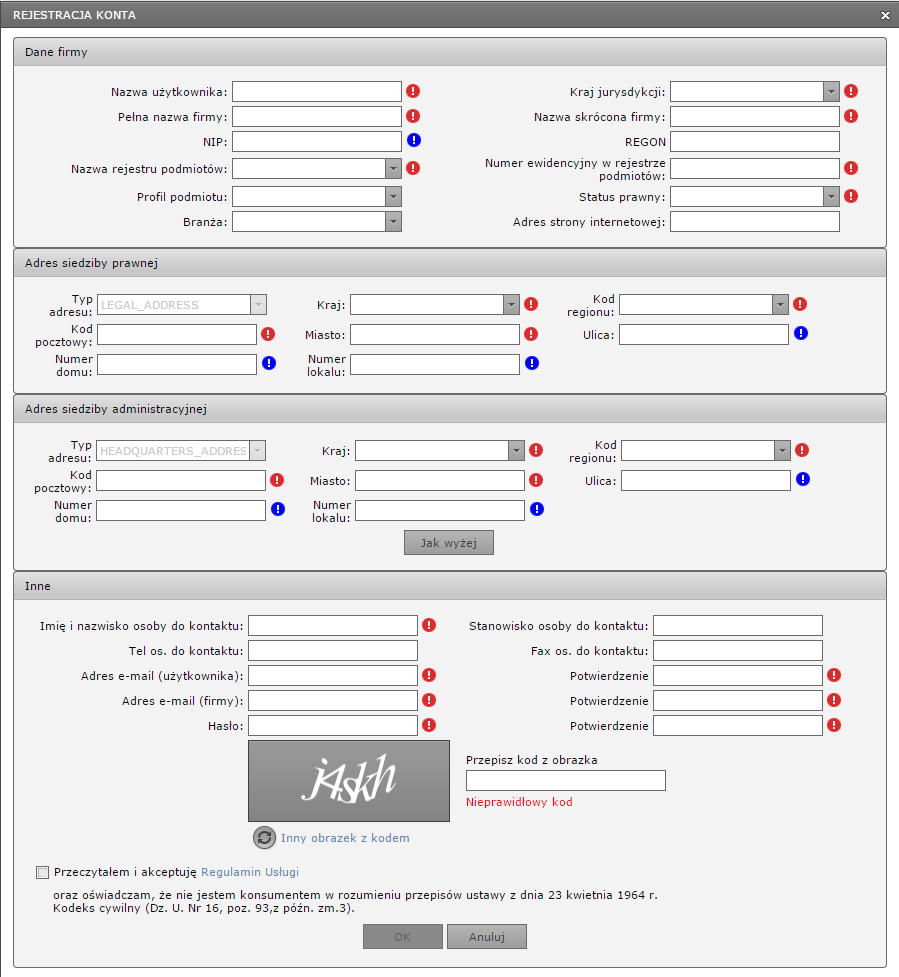Expand the Nazwa rejestru podmiotów dropdown

click(393, 168)
